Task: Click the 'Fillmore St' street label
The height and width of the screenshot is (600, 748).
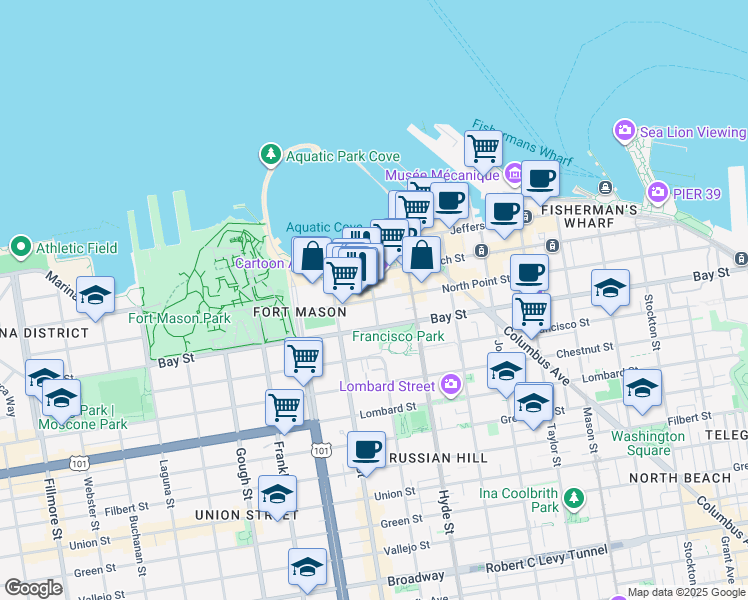Action: point(53,509)
